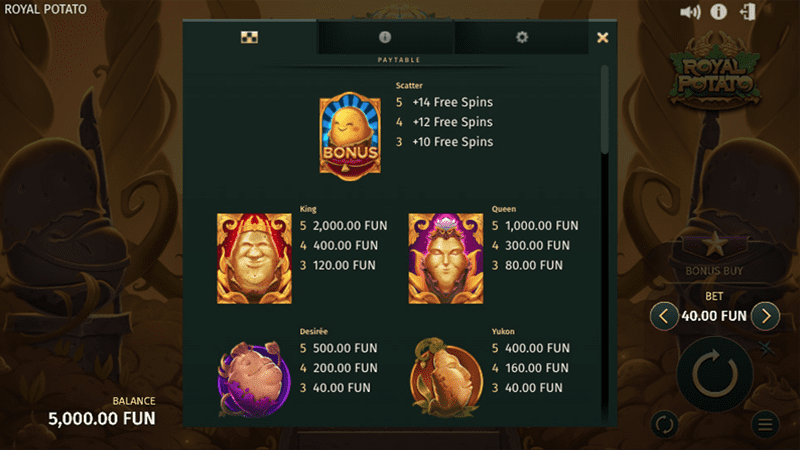Switch to the Paytable checkered tab

click(249, 37)
